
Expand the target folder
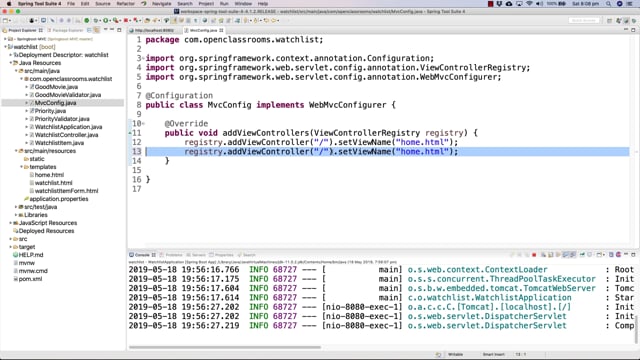coord(11,247)
